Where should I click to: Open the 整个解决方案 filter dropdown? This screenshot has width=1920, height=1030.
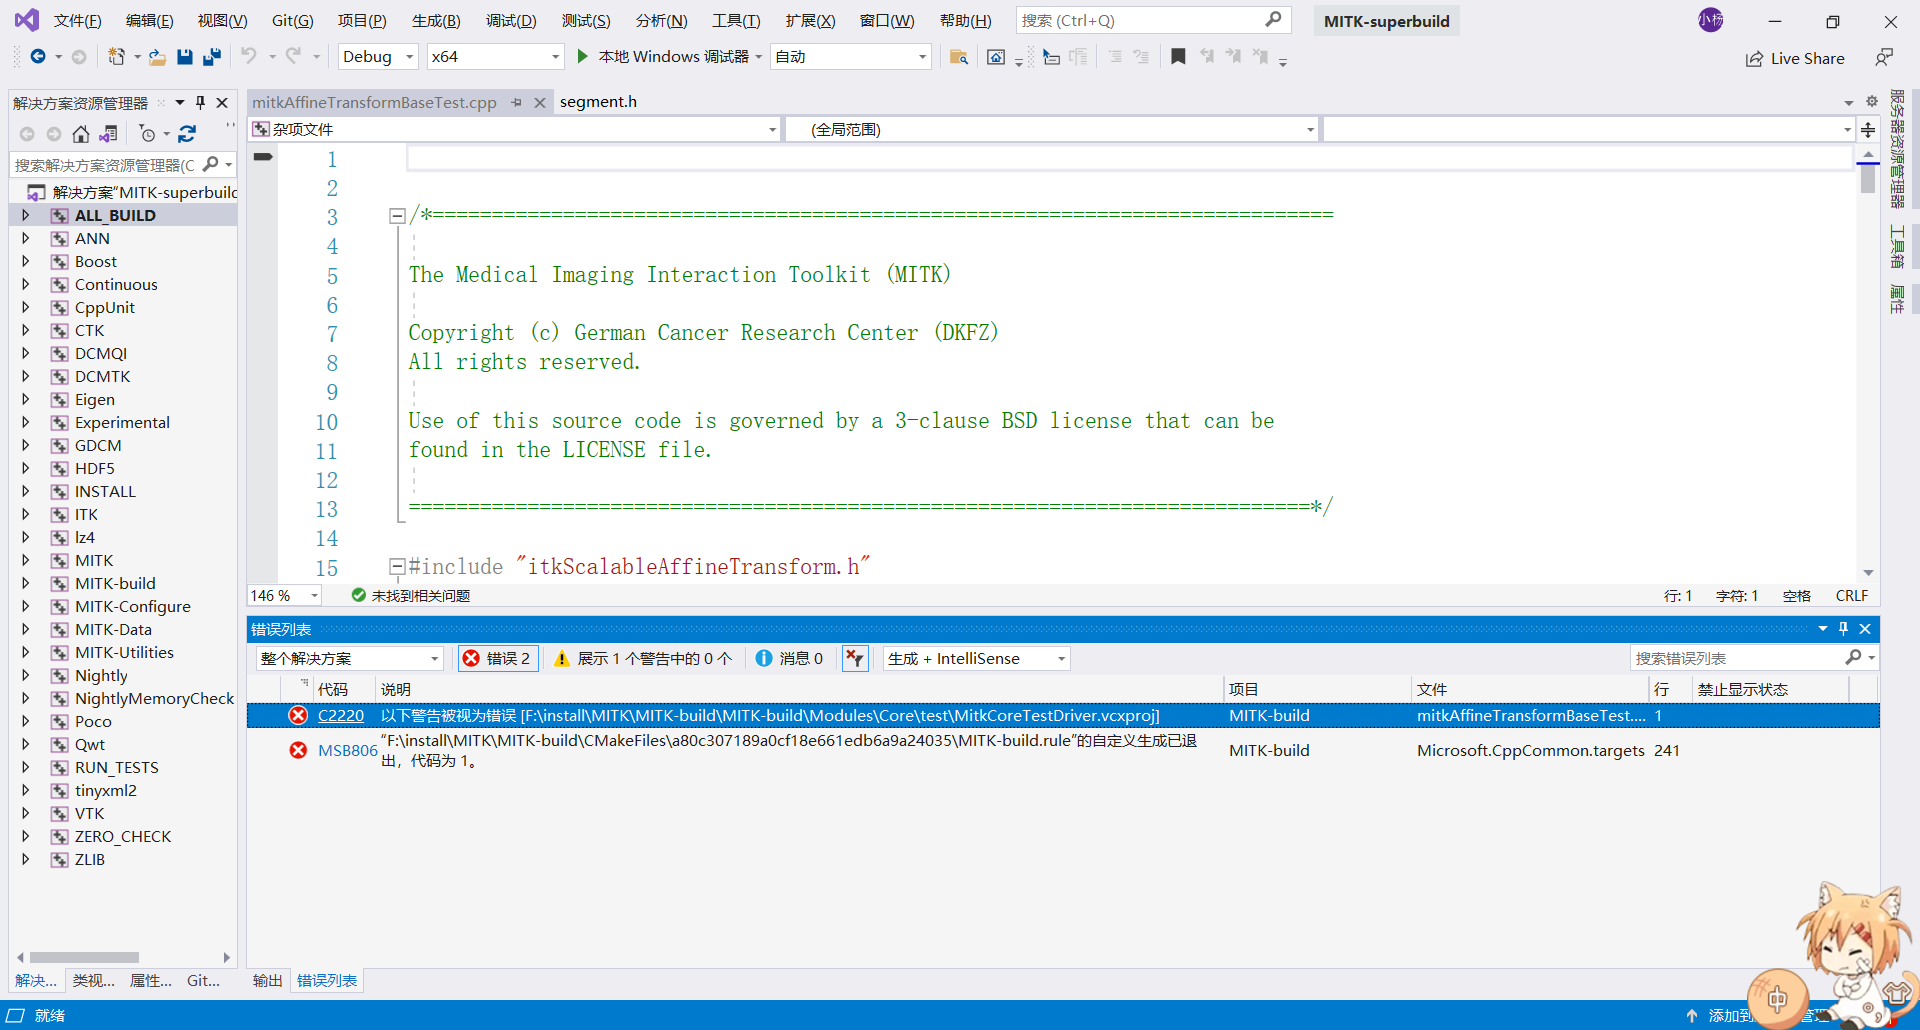pos(349,658)
